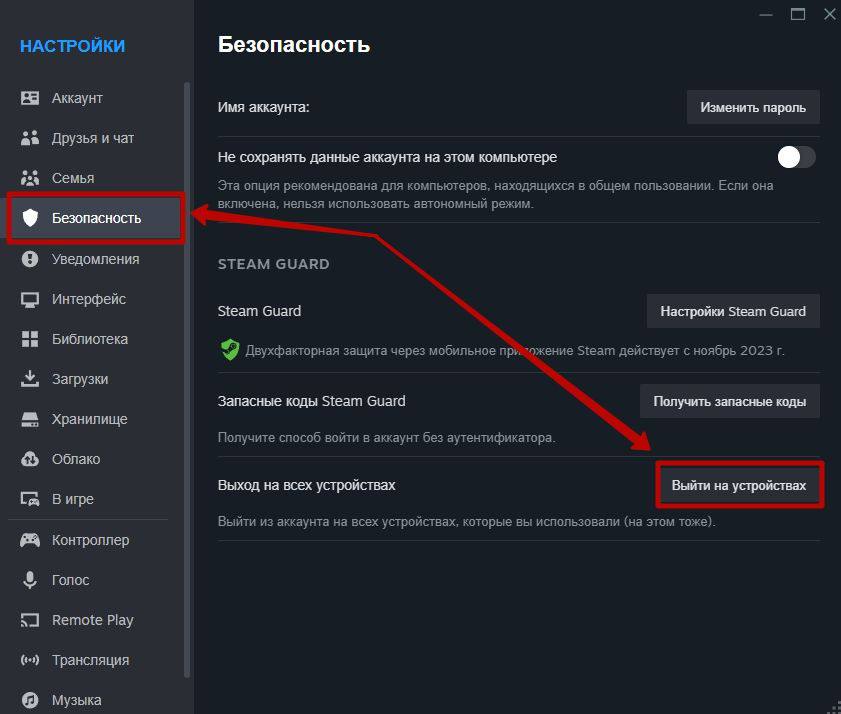Click the Уведомления notifications bell icon
841x714 pixels.
click(31, 258)
